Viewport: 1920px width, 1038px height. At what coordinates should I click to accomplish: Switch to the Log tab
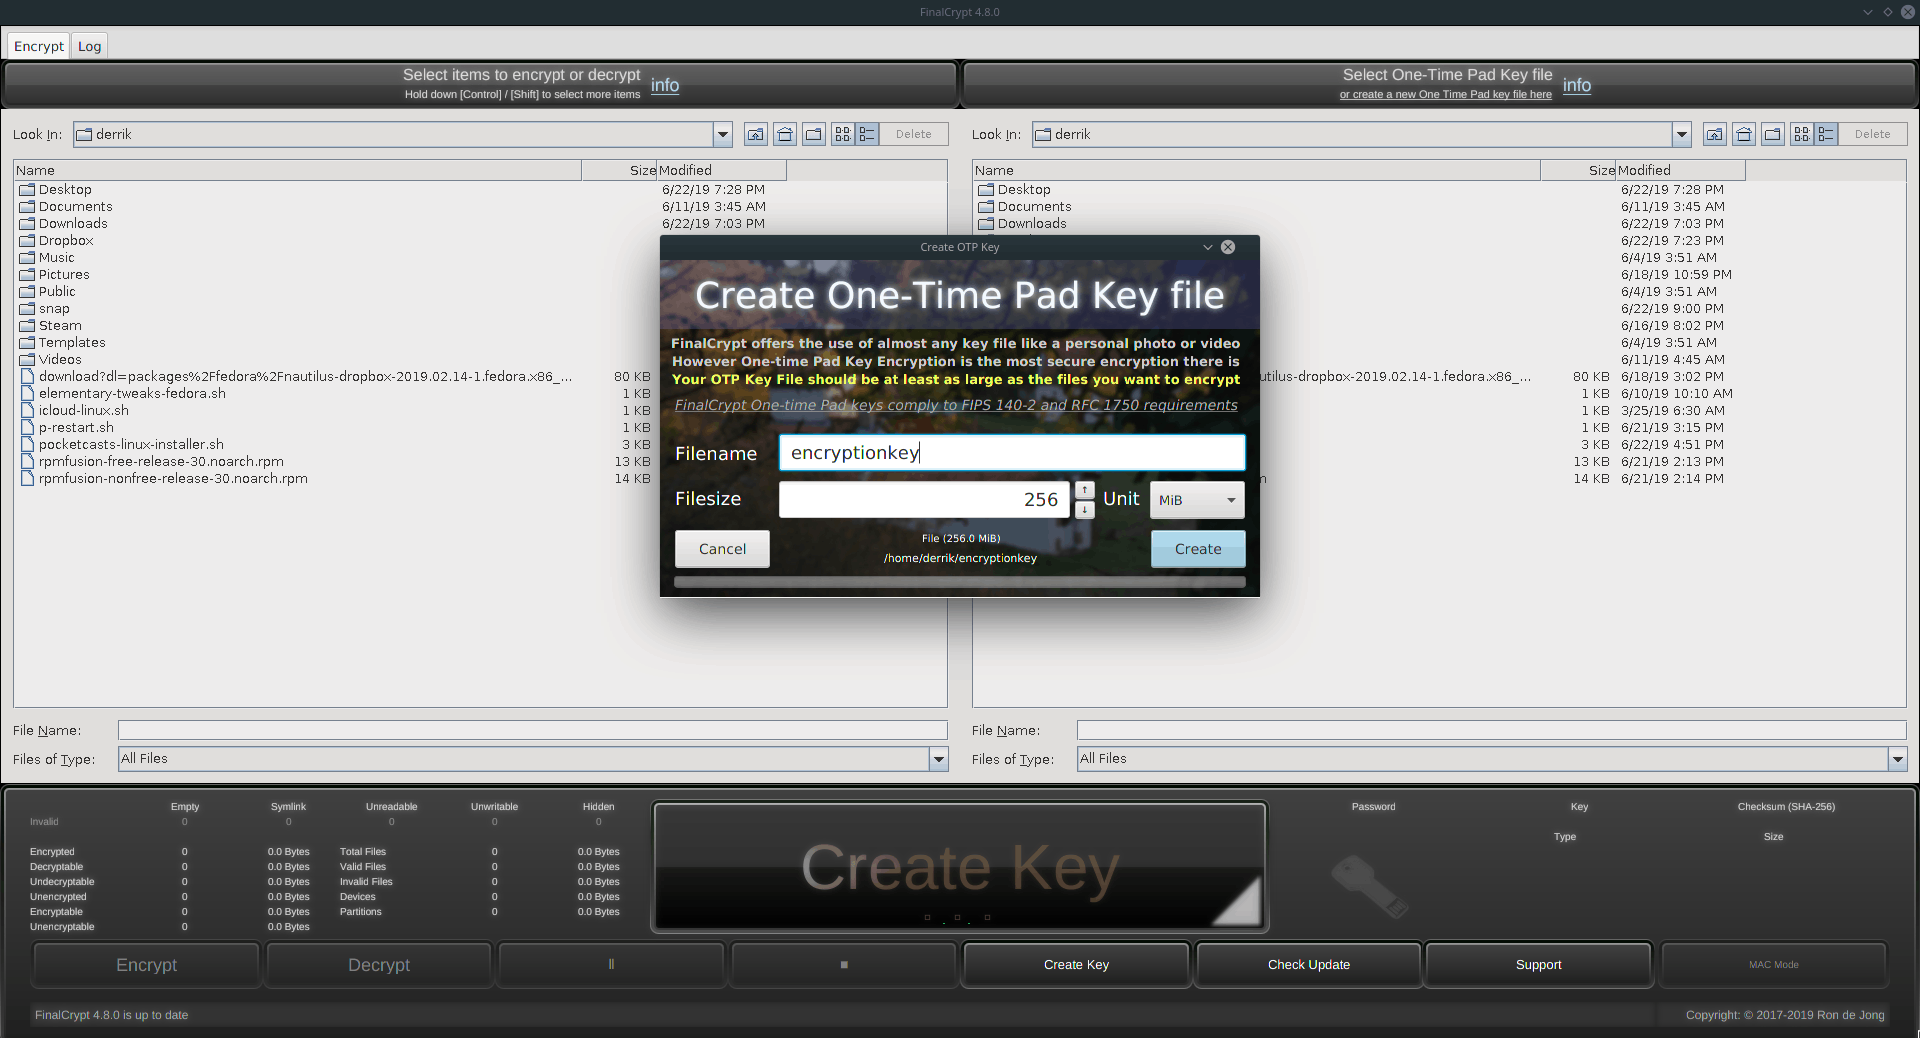pos(90,46)
